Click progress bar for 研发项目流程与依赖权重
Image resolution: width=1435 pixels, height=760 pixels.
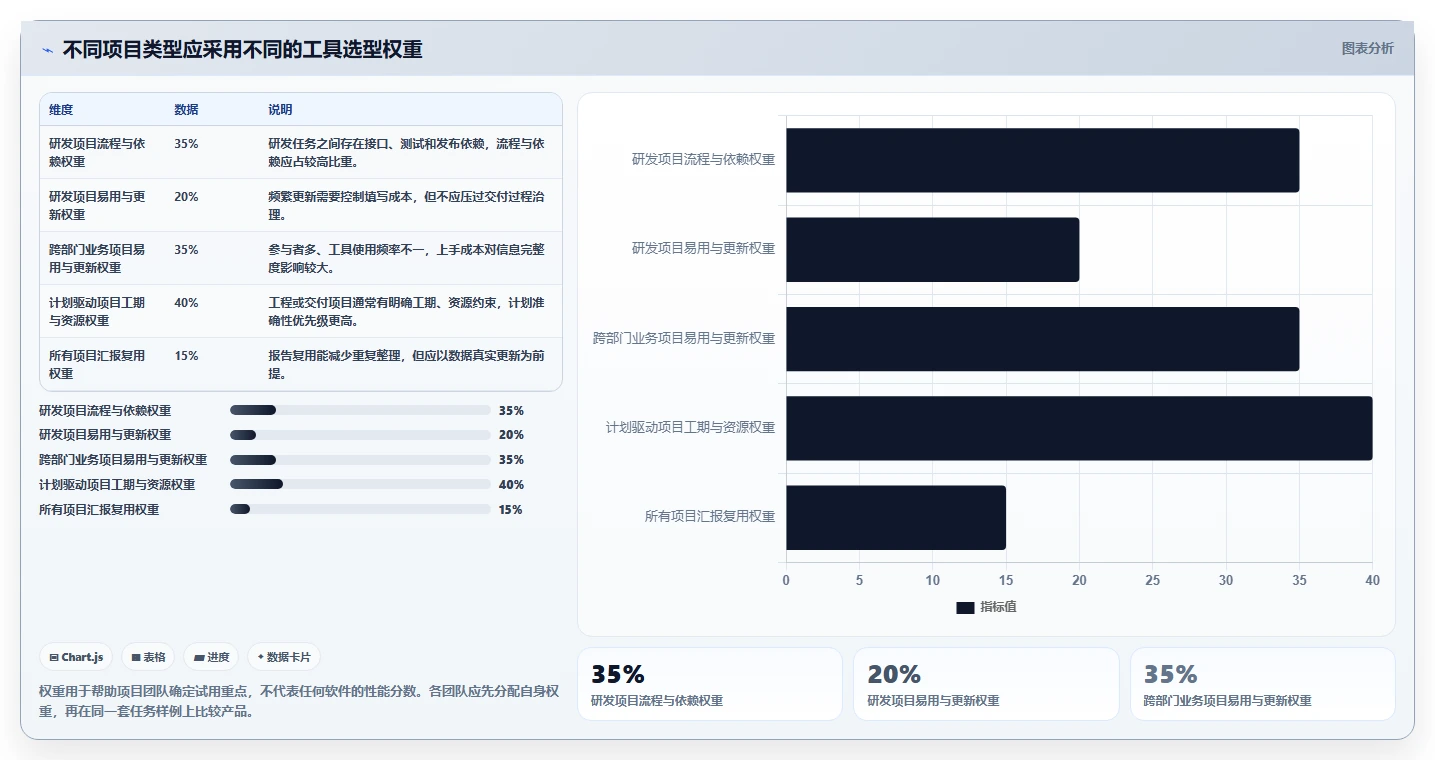(360, 410)
